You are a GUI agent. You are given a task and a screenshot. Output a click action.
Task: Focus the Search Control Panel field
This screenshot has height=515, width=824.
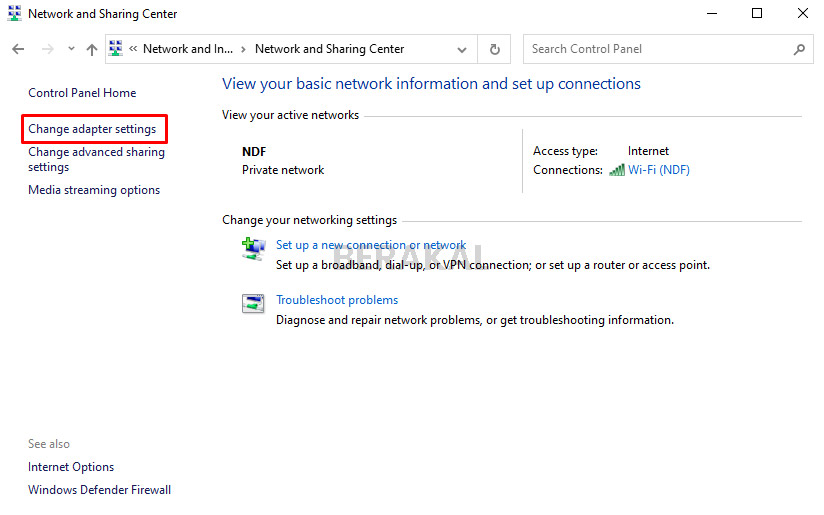(x=655, y=49)
